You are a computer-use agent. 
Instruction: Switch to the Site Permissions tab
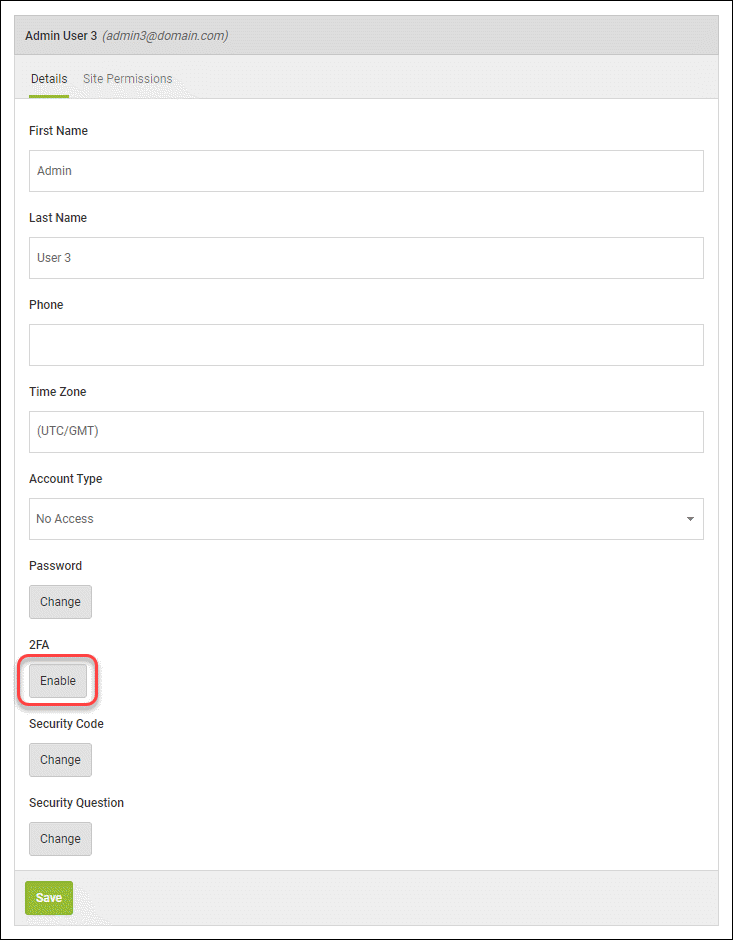[128, 79]
